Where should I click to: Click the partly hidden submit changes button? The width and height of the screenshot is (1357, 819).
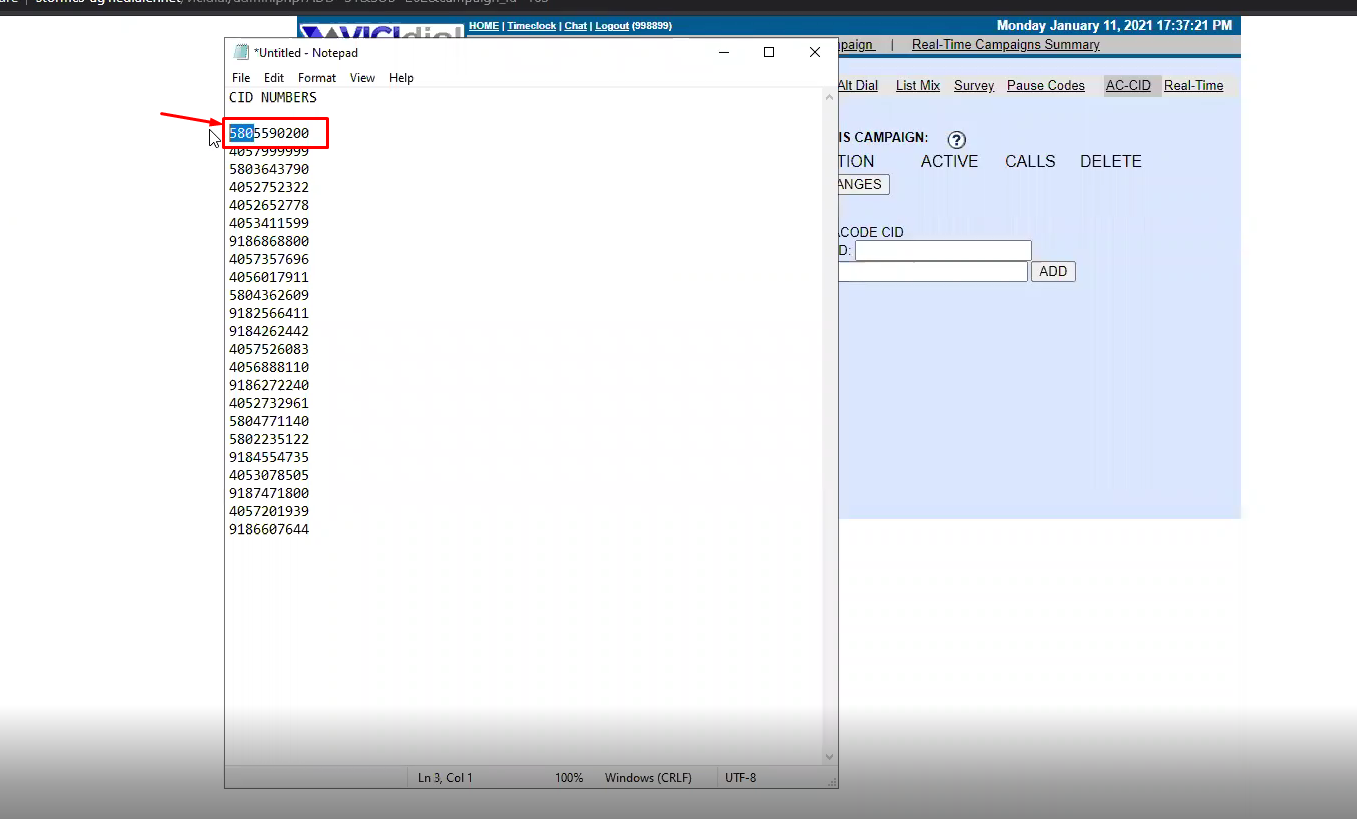[863, 185]
